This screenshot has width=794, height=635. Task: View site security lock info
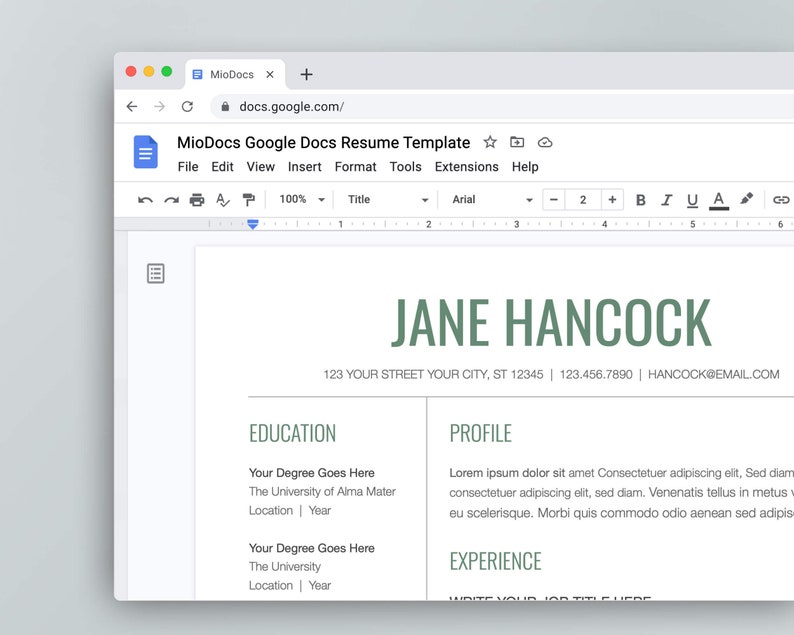pos(225,106)
